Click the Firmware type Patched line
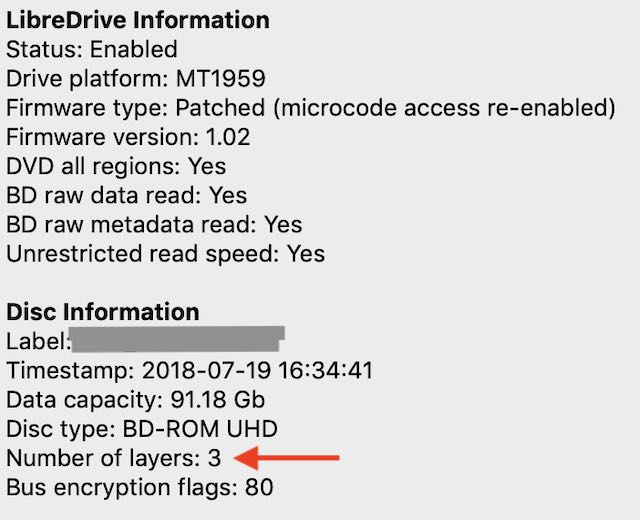 pos(311,108)
